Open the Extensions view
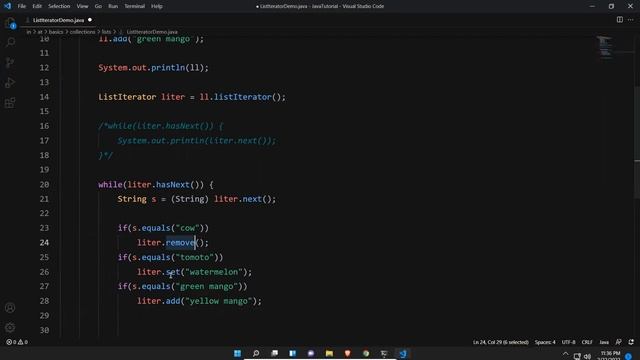640x360 pixels. (x=10, y=102)
